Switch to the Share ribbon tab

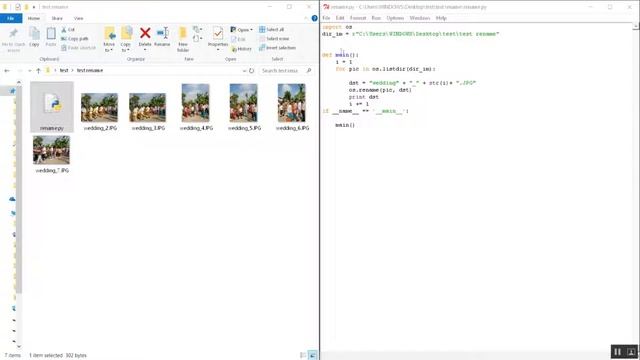pos(57,18)
